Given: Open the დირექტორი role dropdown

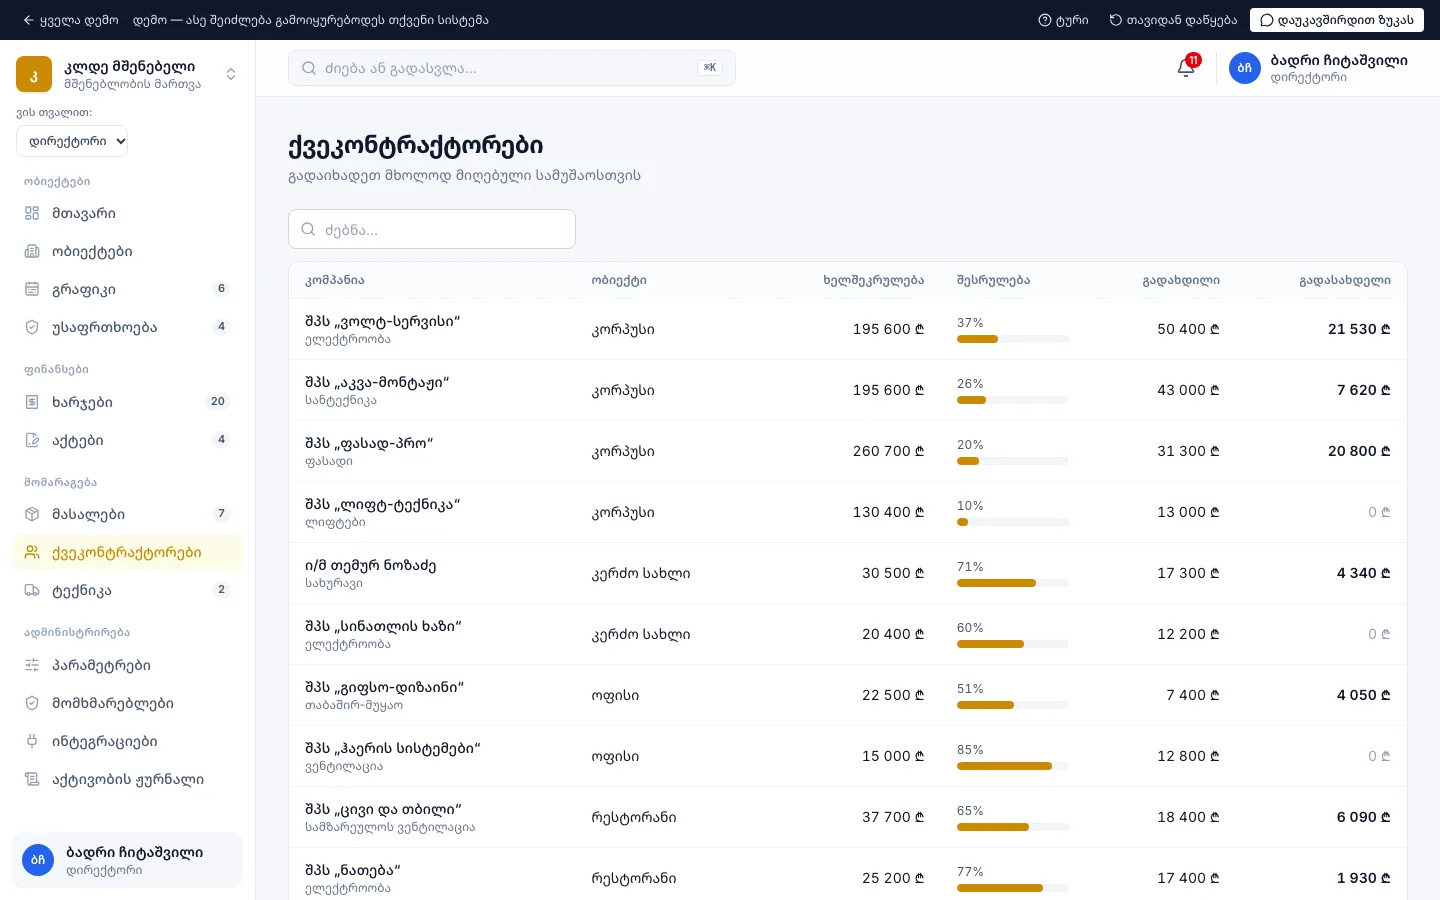Looking at the screenshot, I should point(72,141).
